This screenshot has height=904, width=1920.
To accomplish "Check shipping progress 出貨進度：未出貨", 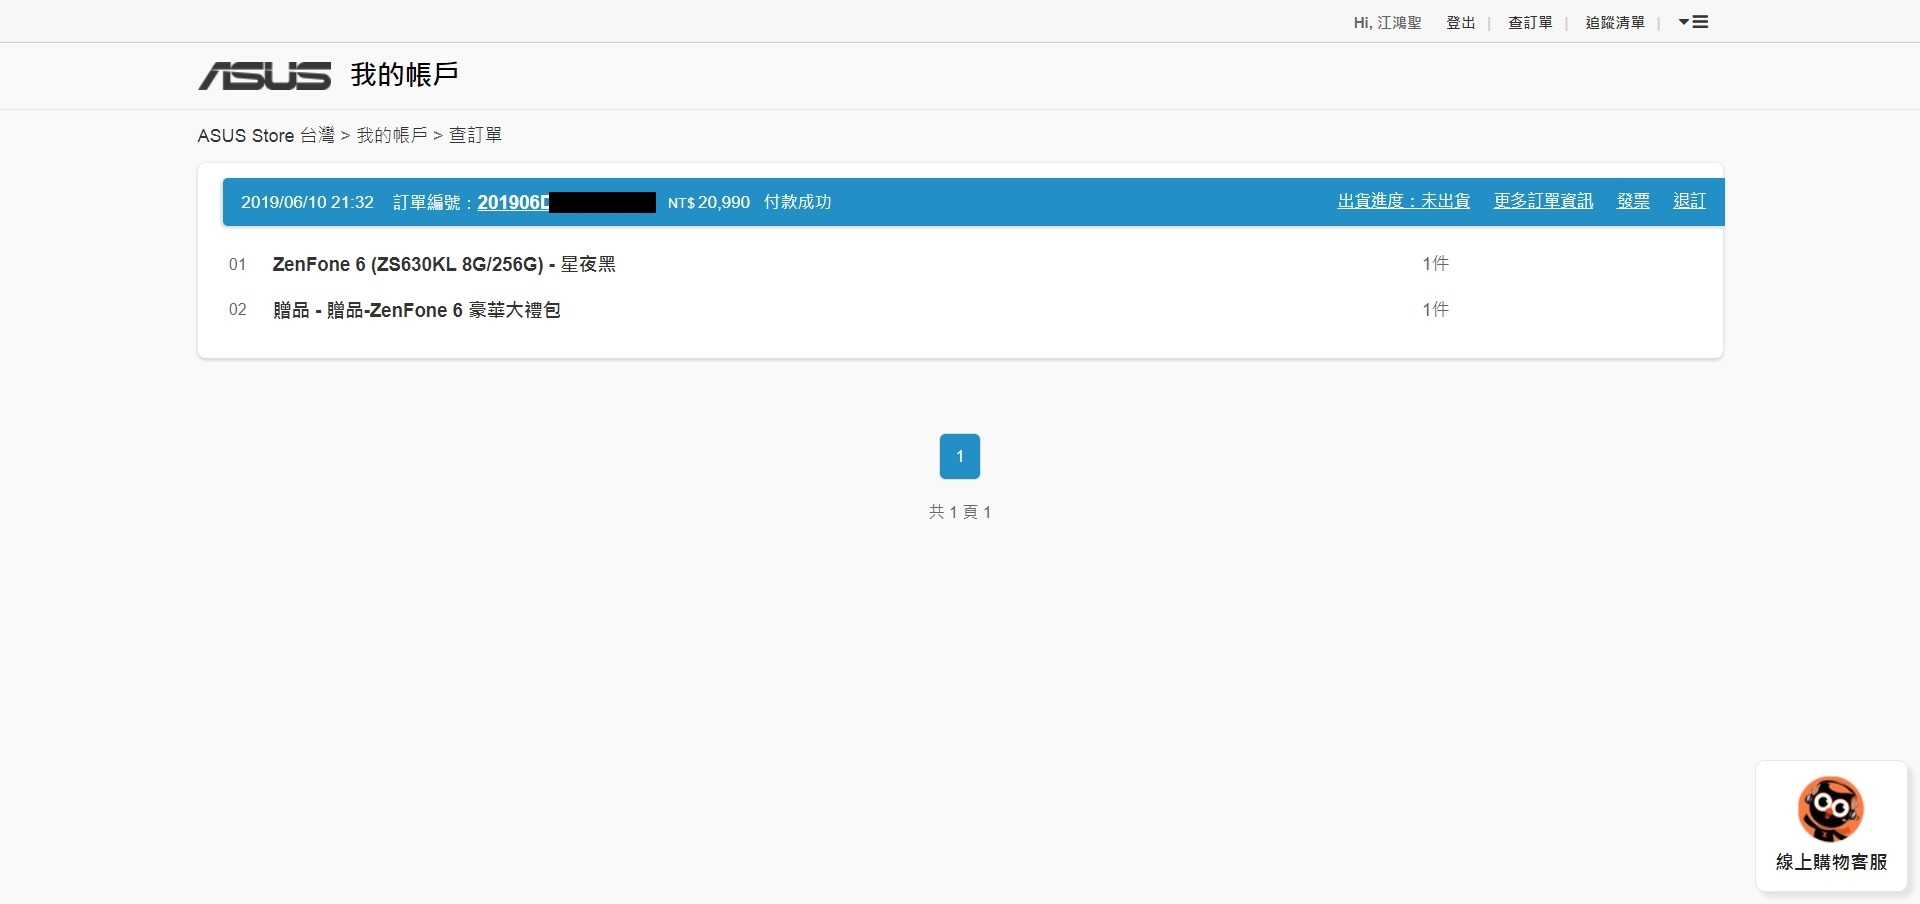I will tap(1404, 201).
